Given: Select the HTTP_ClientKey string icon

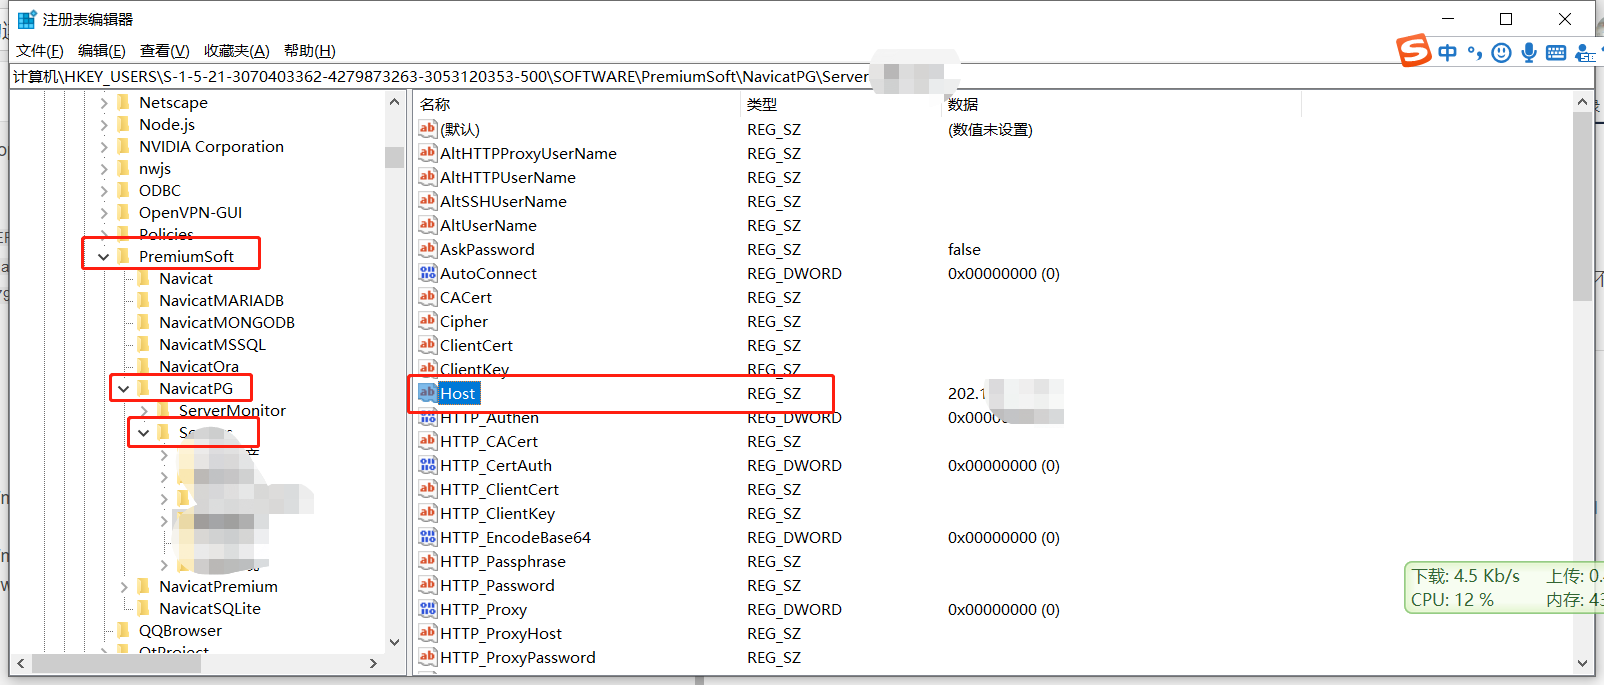Looking at the screenshot, I should pos(428,513).
